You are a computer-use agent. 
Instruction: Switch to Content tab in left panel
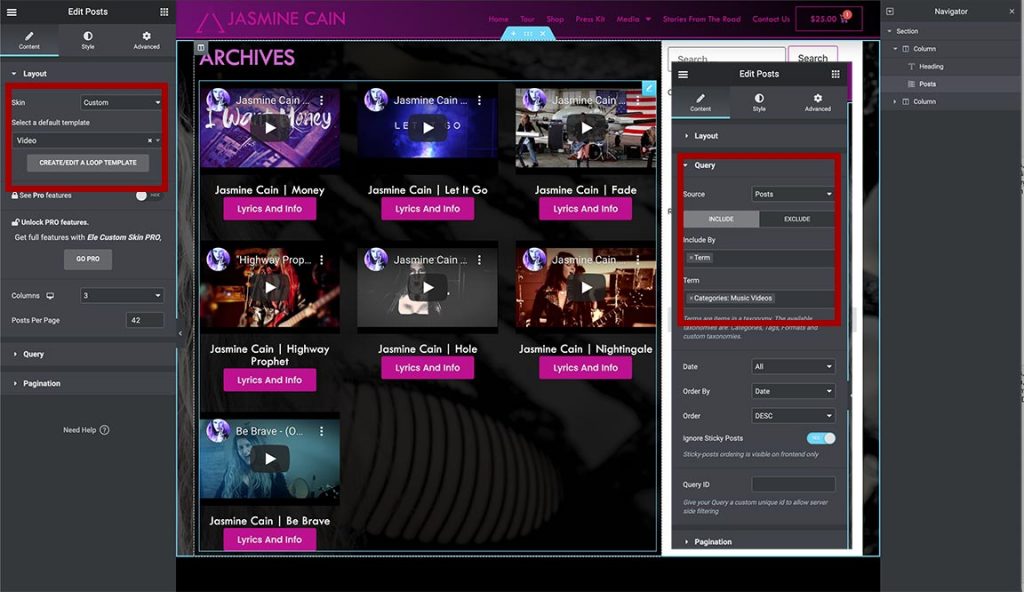[29, 41]
